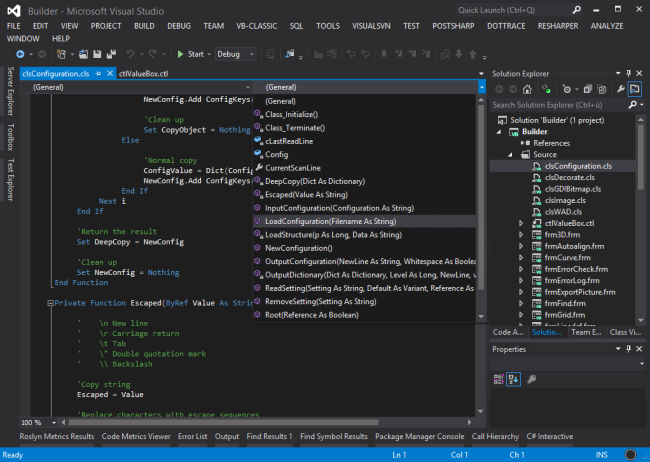Collapse the Source folder in tree
This screenshot has height=462, width=650.
click(x=509, y=155)
